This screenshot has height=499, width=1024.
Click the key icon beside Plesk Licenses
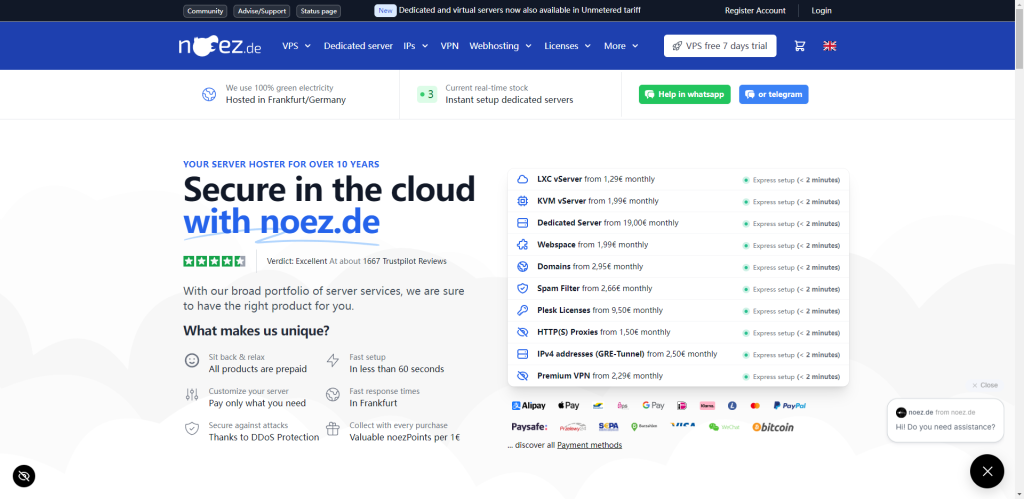point(522,310)
